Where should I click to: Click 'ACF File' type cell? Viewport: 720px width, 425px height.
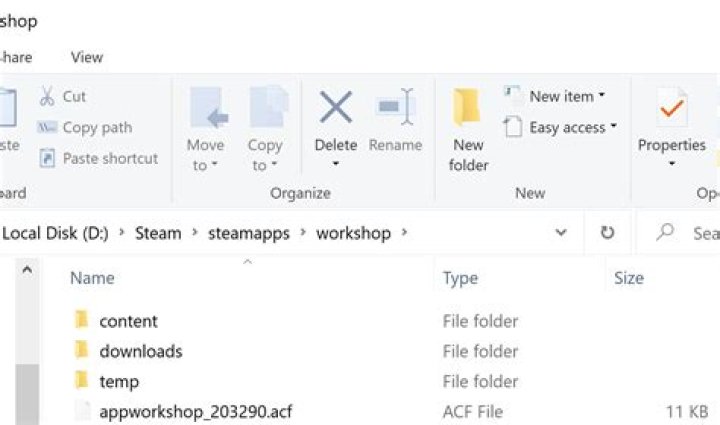pyautogui.click(x=472, y=412)
